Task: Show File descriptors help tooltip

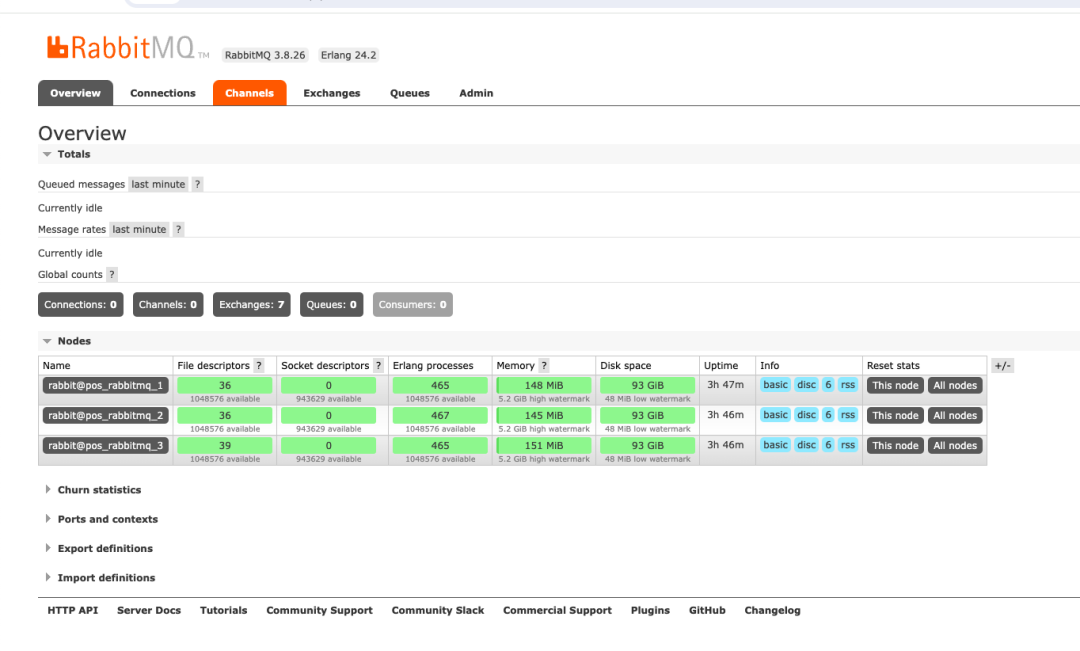Action: click(259, 366)
